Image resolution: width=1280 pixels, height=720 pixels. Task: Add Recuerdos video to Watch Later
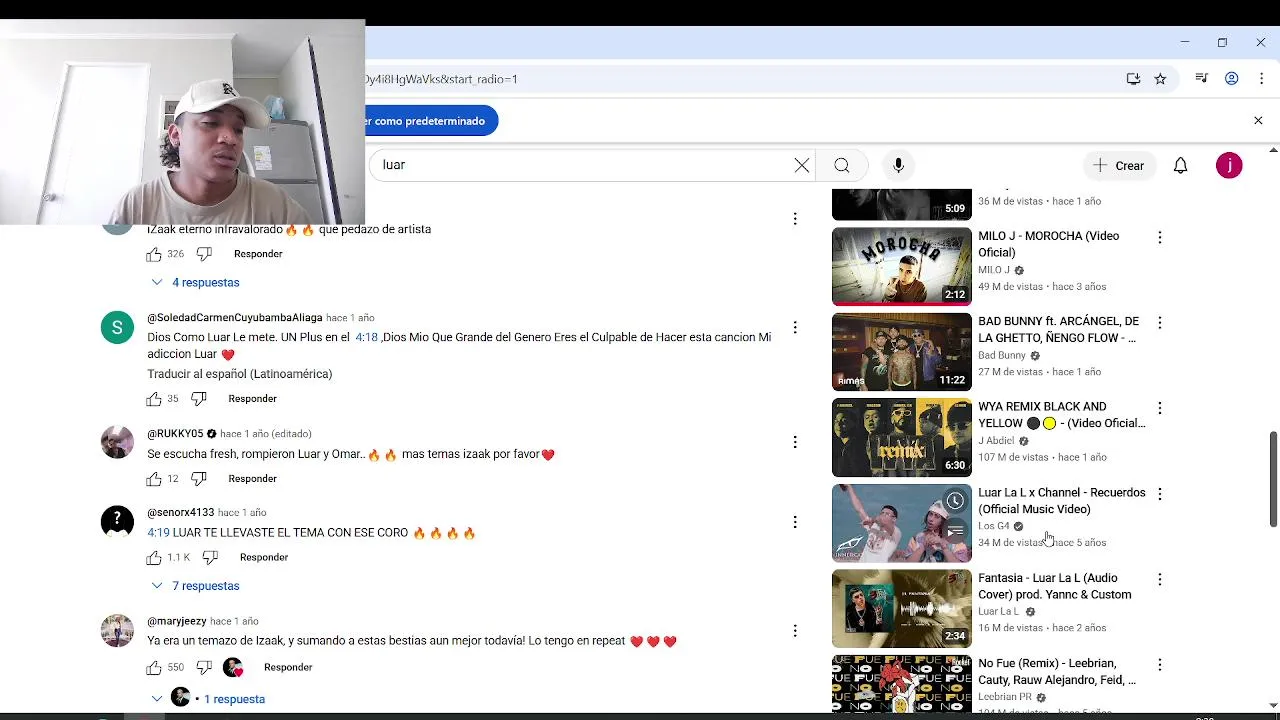click(955, 502)
